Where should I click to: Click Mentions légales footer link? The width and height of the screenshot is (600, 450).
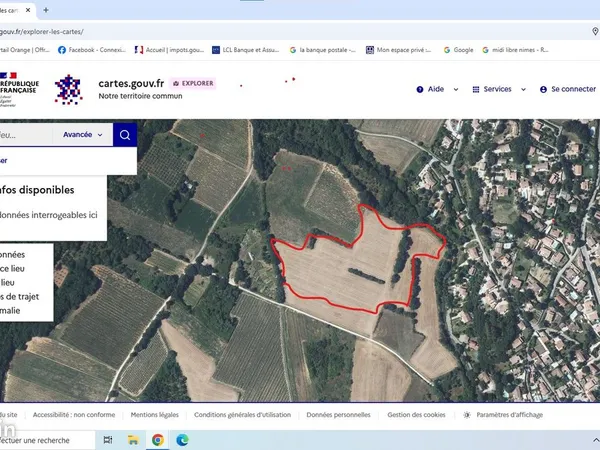(155, 415)
